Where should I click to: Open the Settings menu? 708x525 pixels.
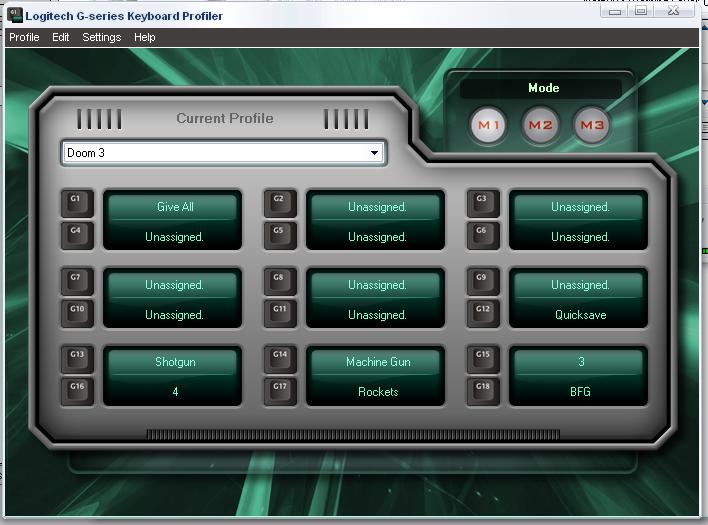101,37
